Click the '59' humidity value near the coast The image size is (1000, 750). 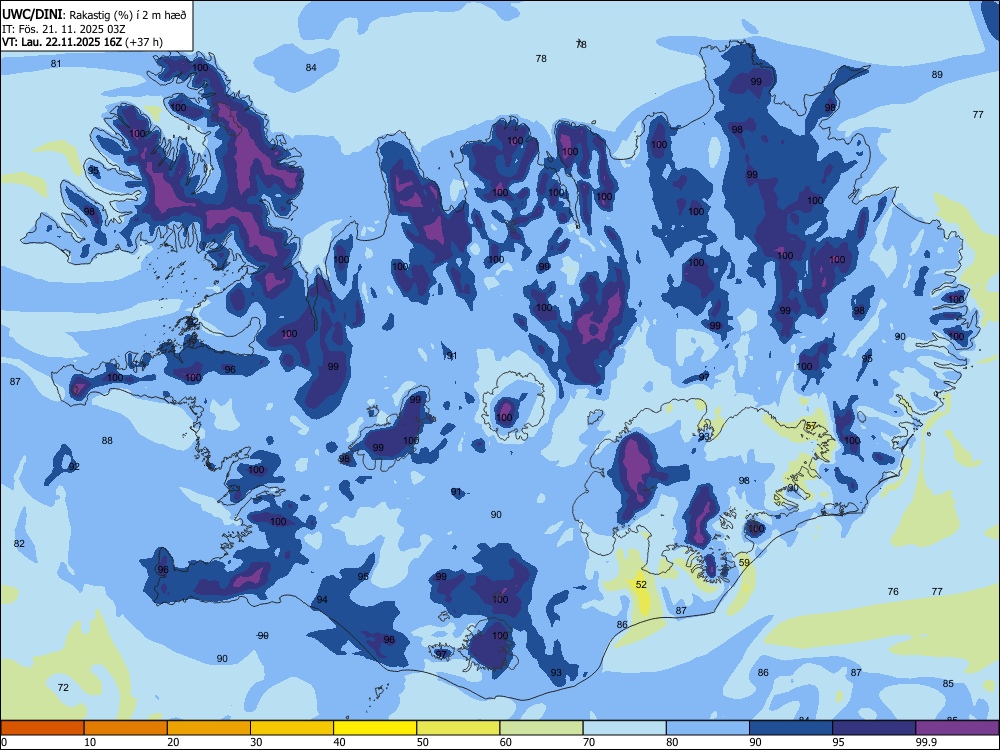click(744, 562)
